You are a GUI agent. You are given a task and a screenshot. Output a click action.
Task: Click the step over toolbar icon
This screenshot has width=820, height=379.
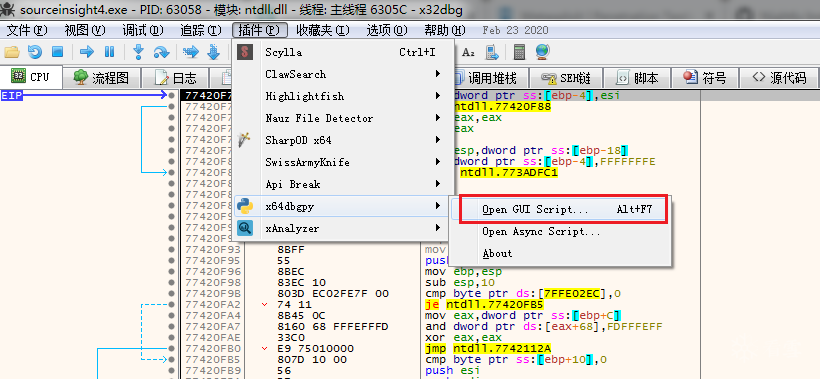161,52
